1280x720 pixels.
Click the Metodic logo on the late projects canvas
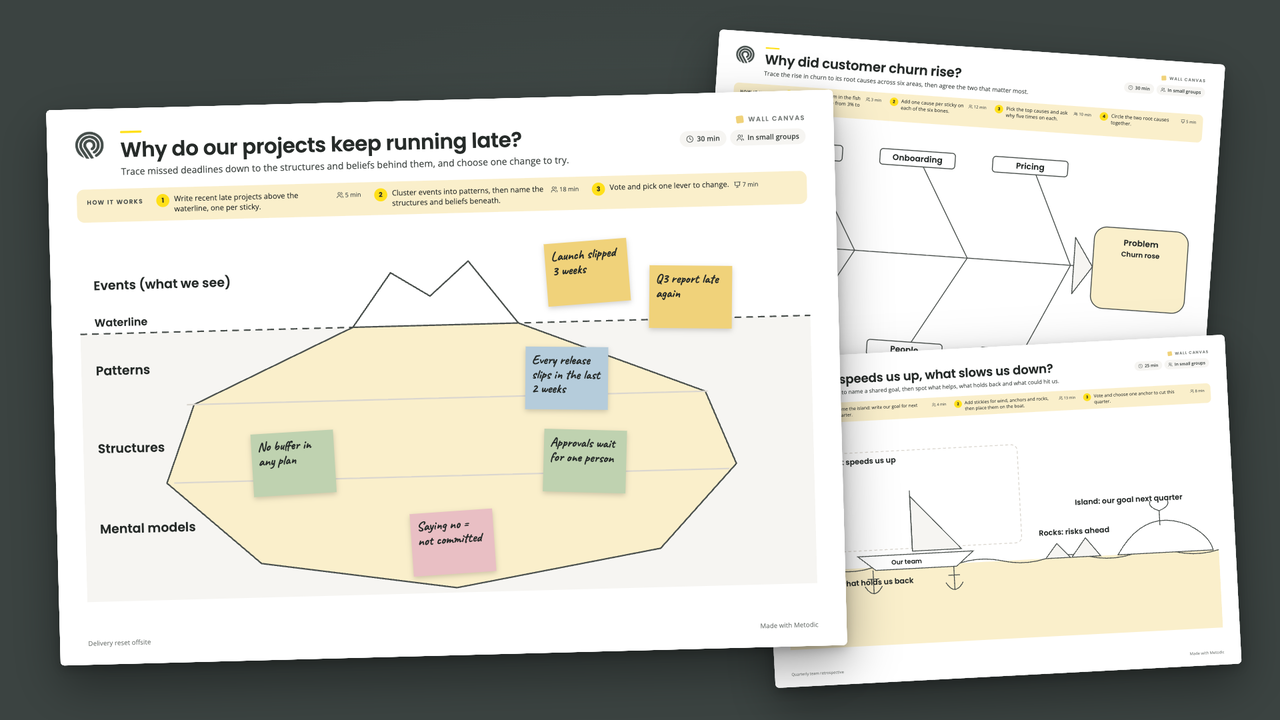pos(90,146)
